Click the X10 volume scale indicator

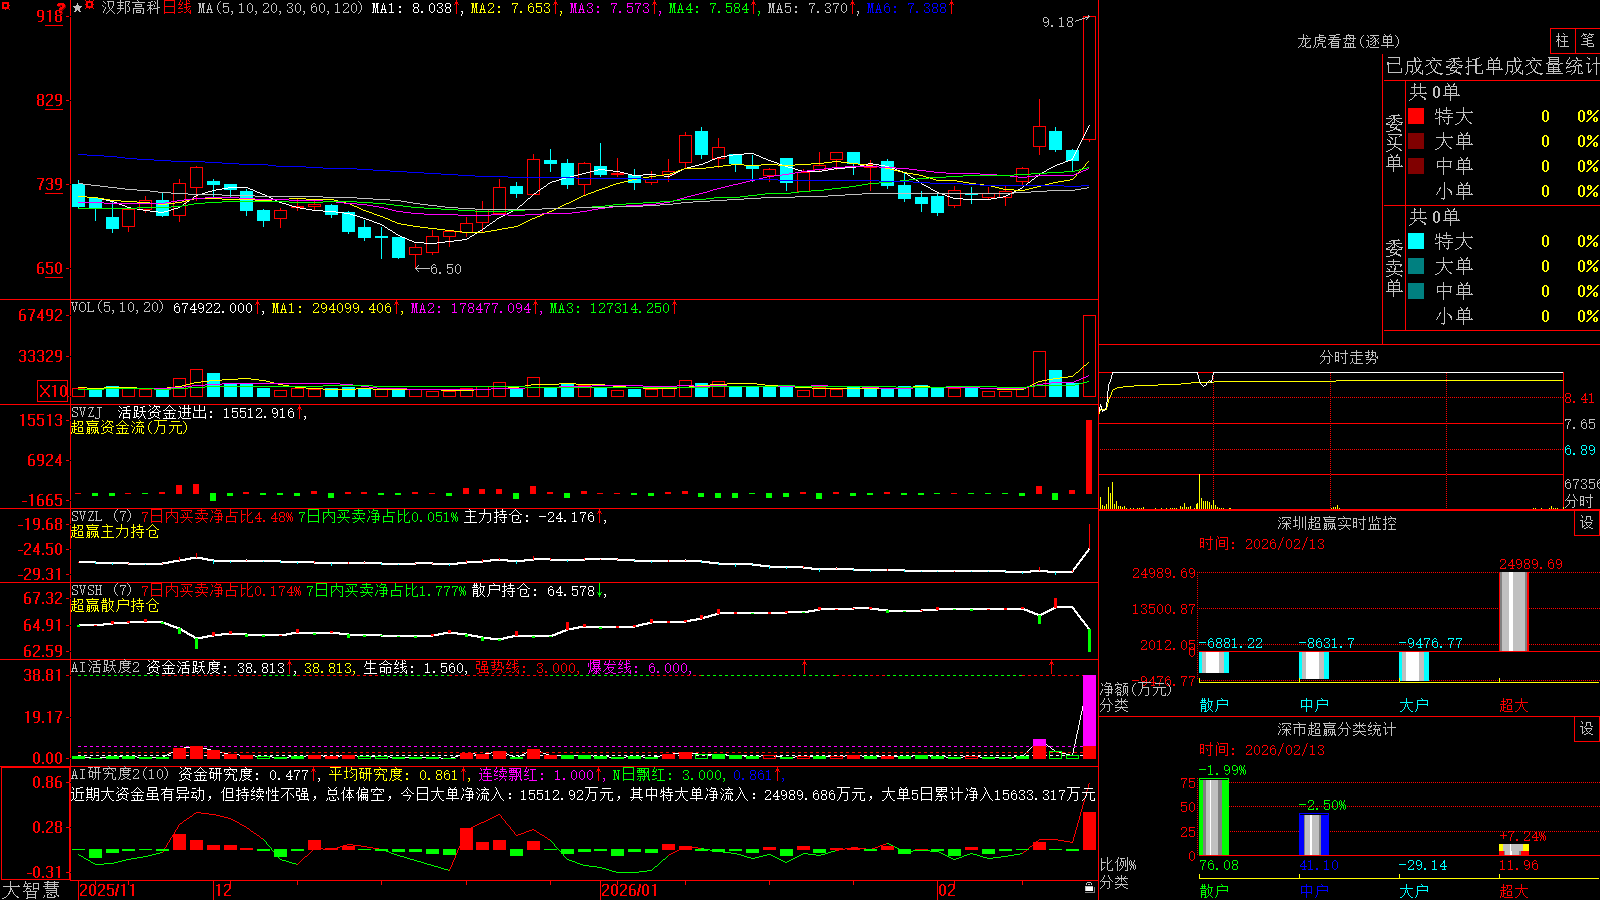(x=53, y=391)
